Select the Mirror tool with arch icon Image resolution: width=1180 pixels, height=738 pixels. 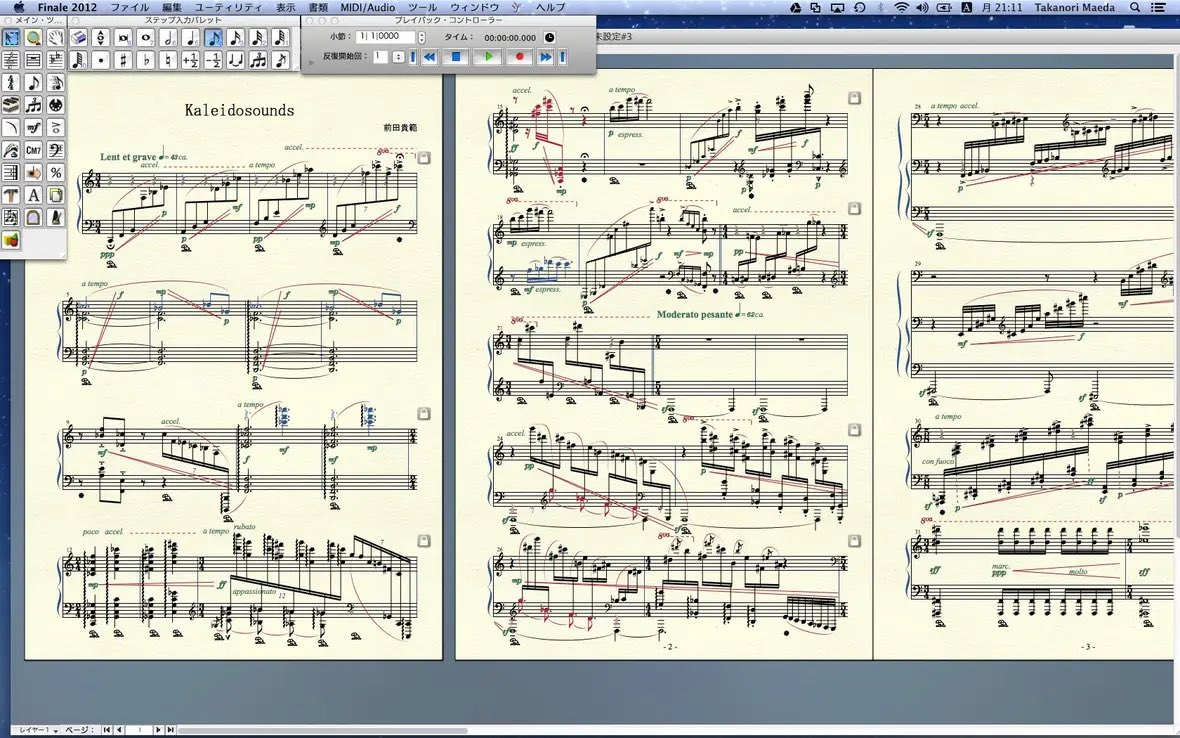coord(33,217)
